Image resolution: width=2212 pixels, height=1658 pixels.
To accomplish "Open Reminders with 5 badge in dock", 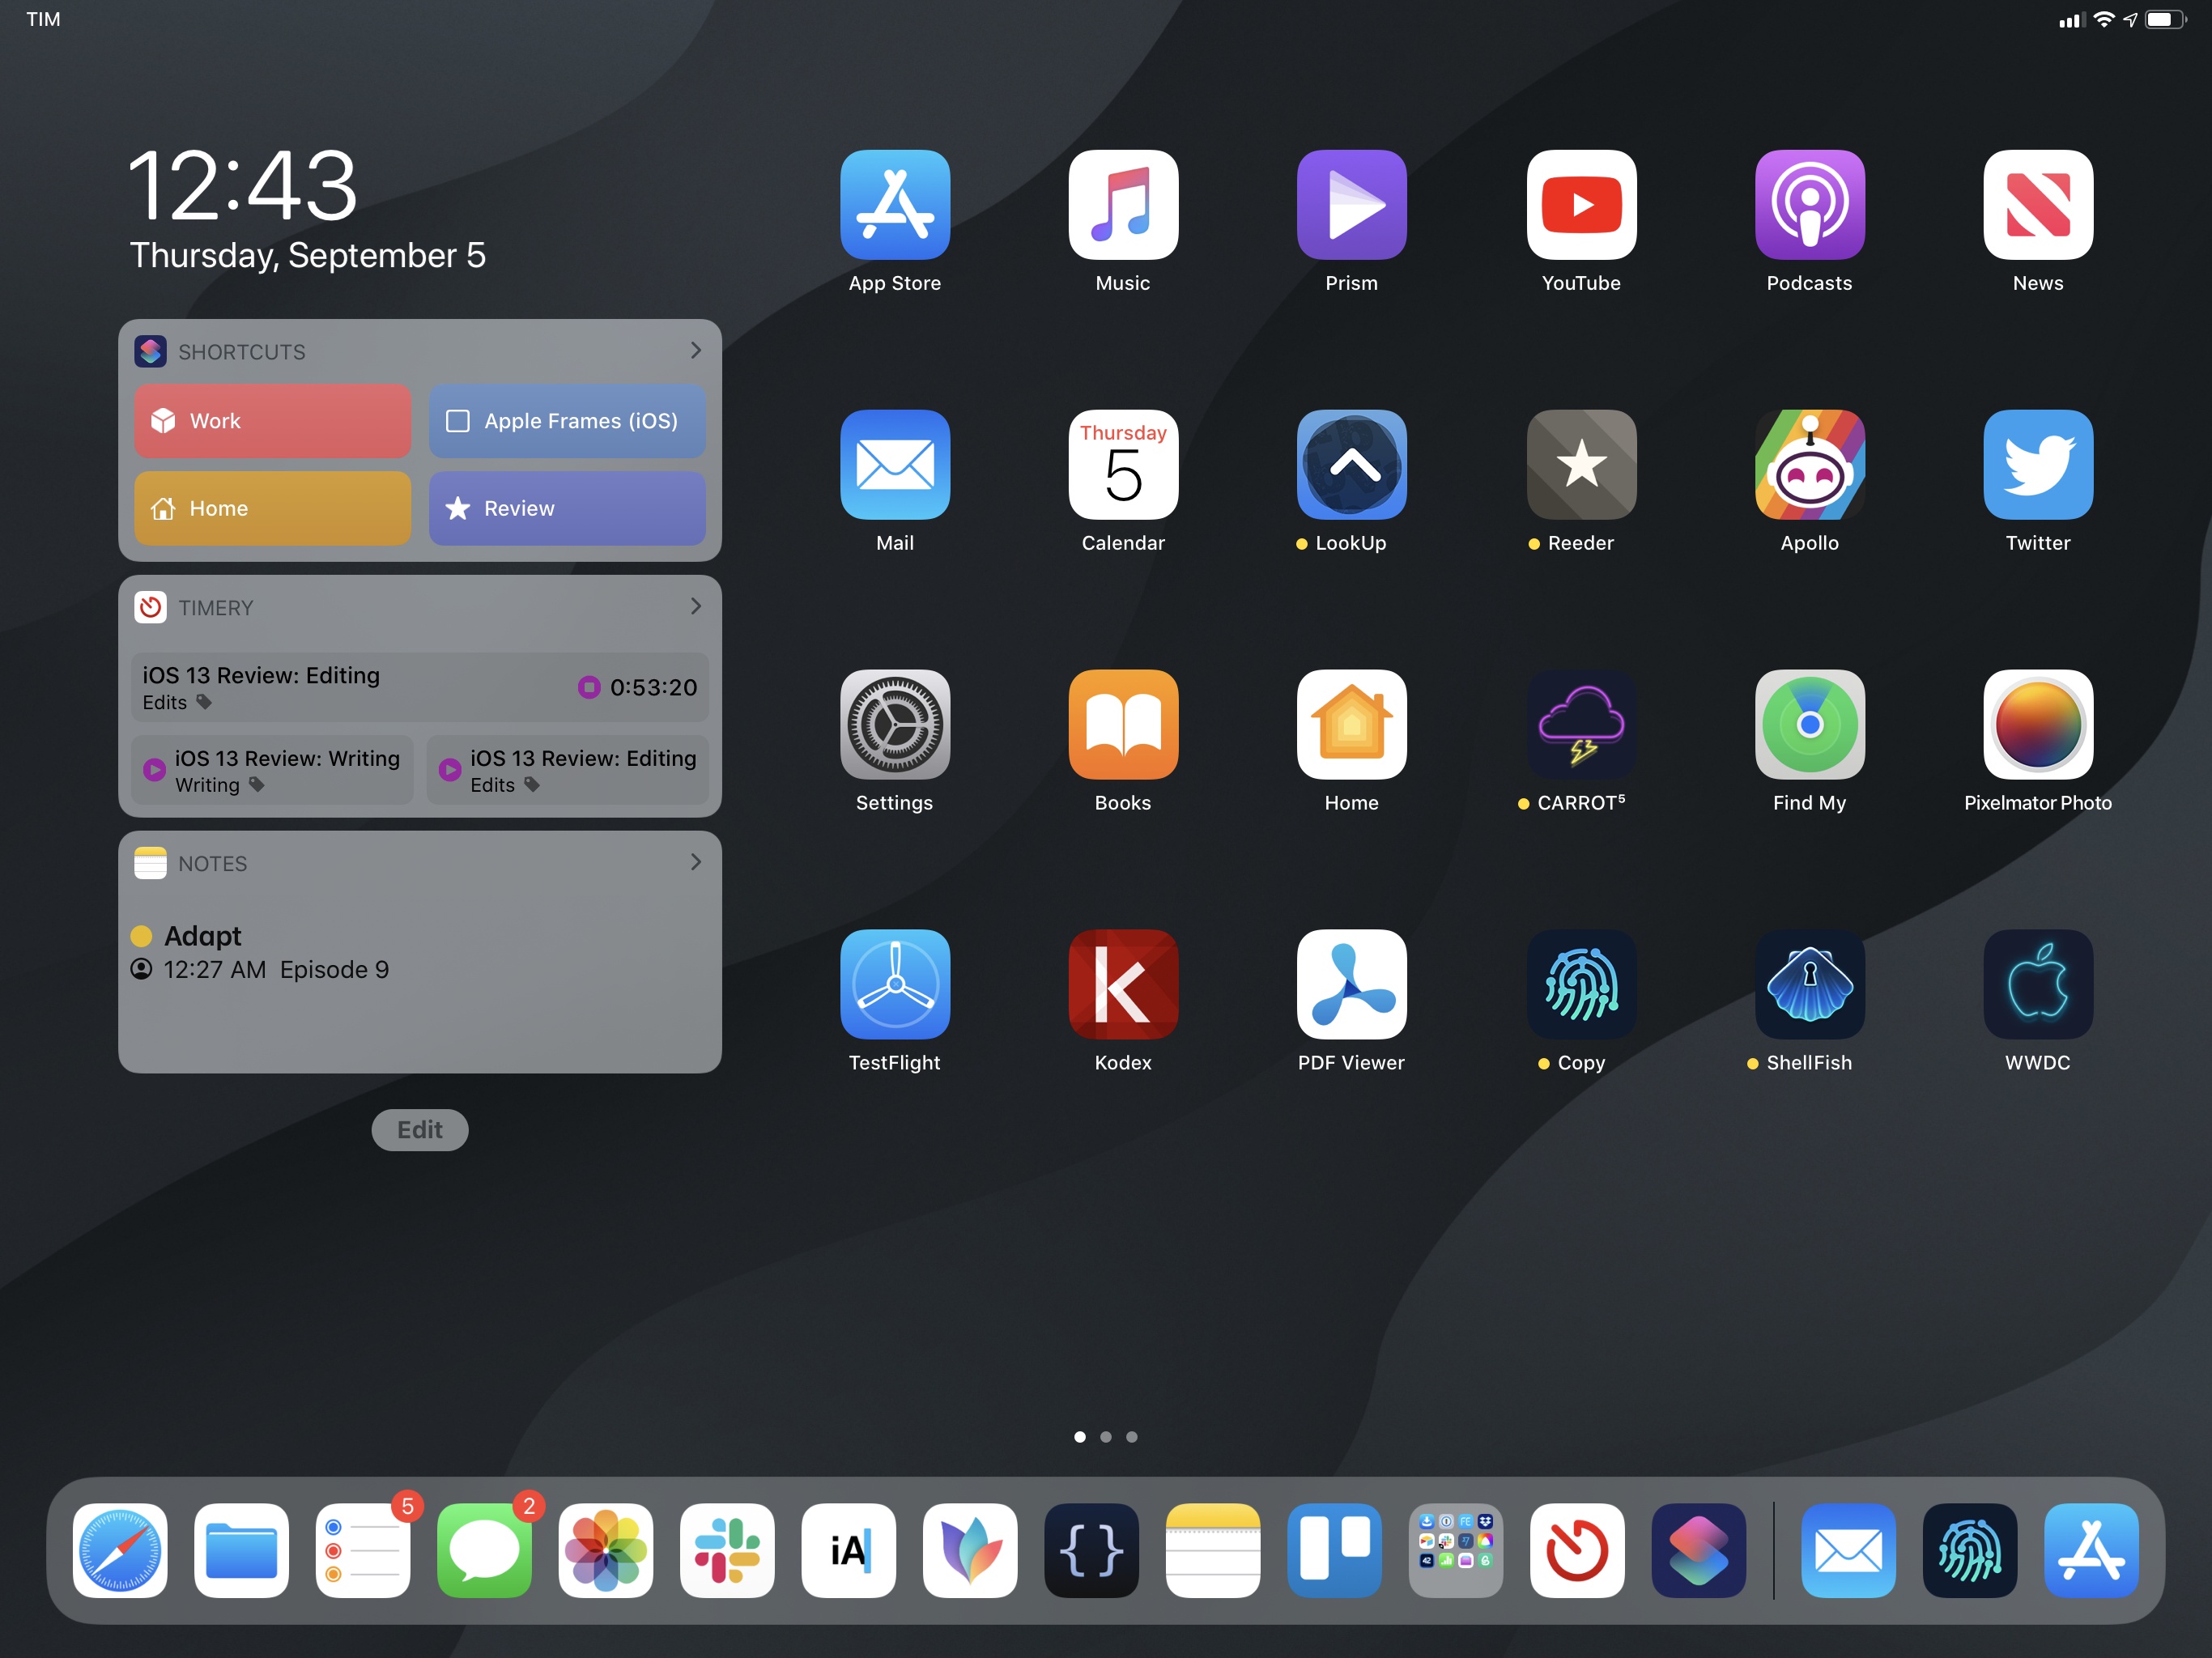I will [x=363, y=1550].
